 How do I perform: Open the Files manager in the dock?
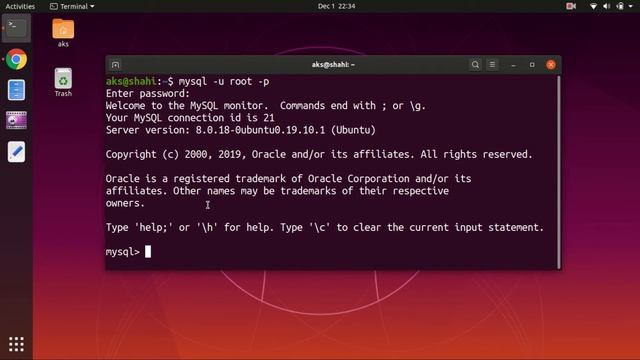coord(16,90)
